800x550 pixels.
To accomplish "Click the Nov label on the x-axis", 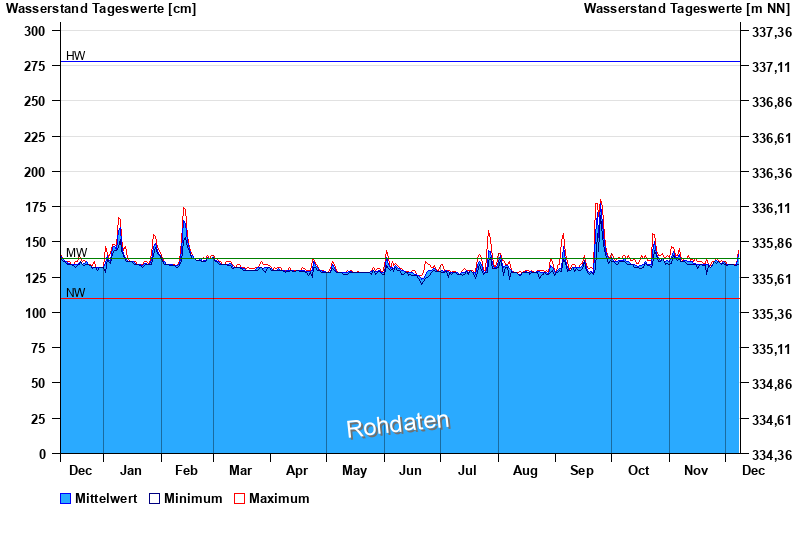I will click(696, 470).
